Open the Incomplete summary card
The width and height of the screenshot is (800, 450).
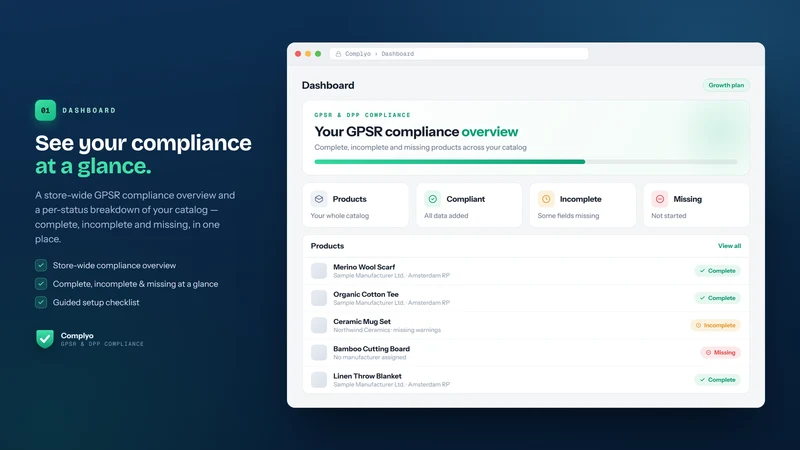(583, 205)
